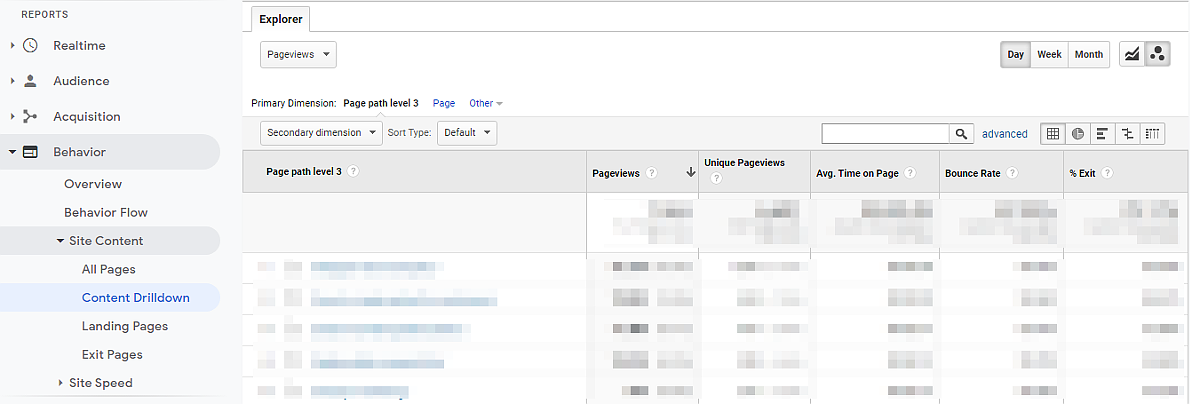
Task: Switch to line chart view
Action: 1132,55
